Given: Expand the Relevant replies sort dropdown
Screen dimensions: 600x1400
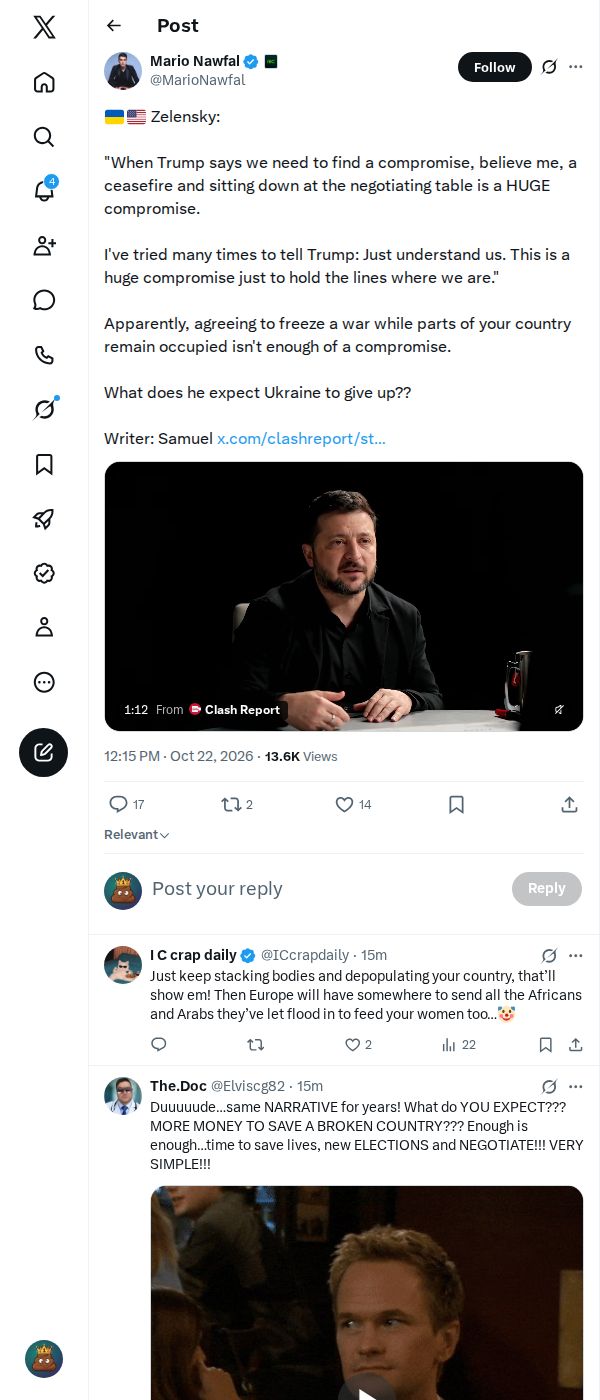Looking at the screenshot, I should [137, 834].
